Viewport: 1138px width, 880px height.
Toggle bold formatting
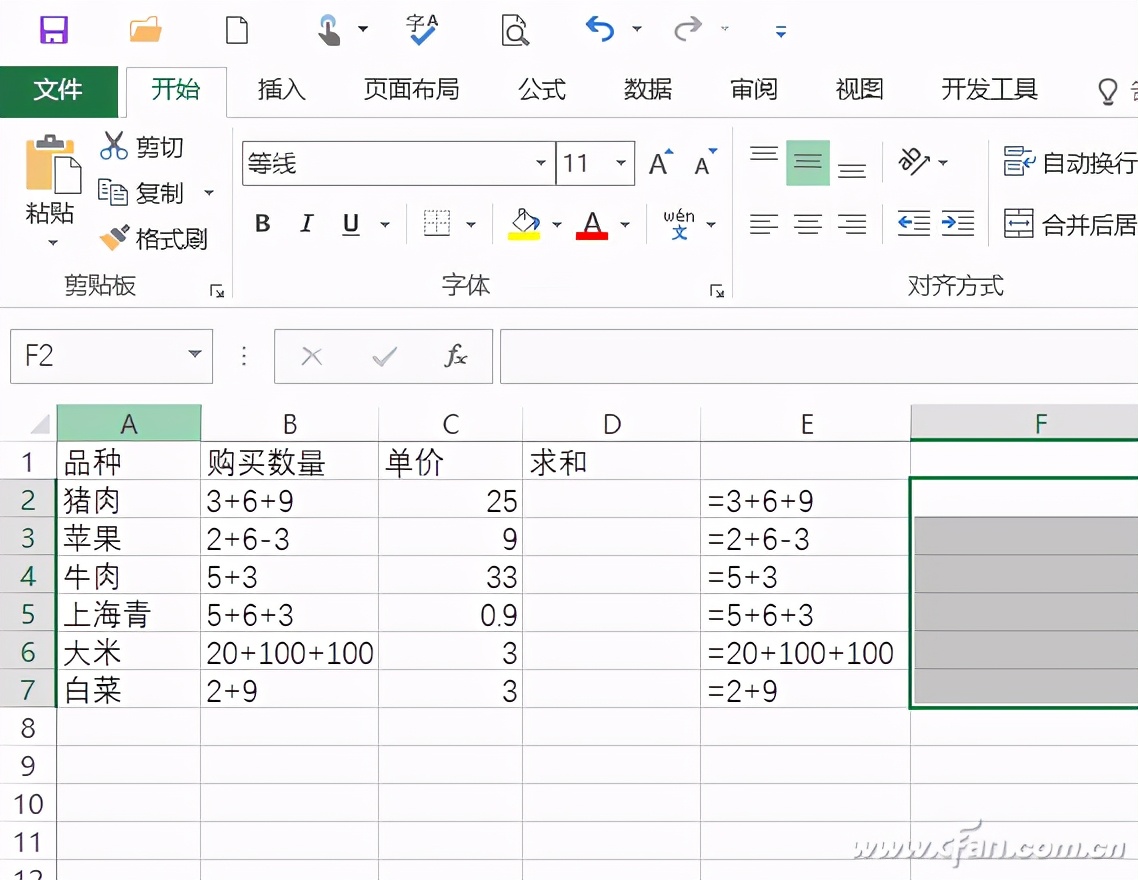click(x=263, y=223)
